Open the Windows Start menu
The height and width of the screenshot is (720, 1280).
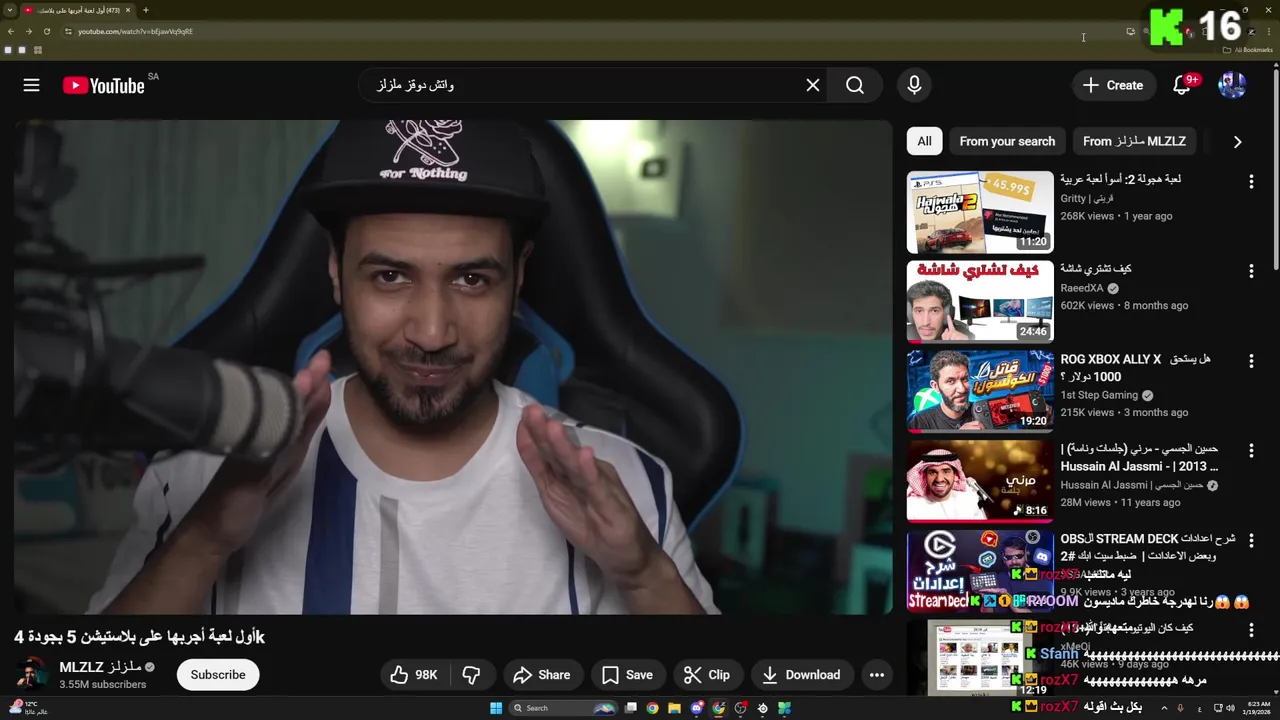tap(496, 708)
